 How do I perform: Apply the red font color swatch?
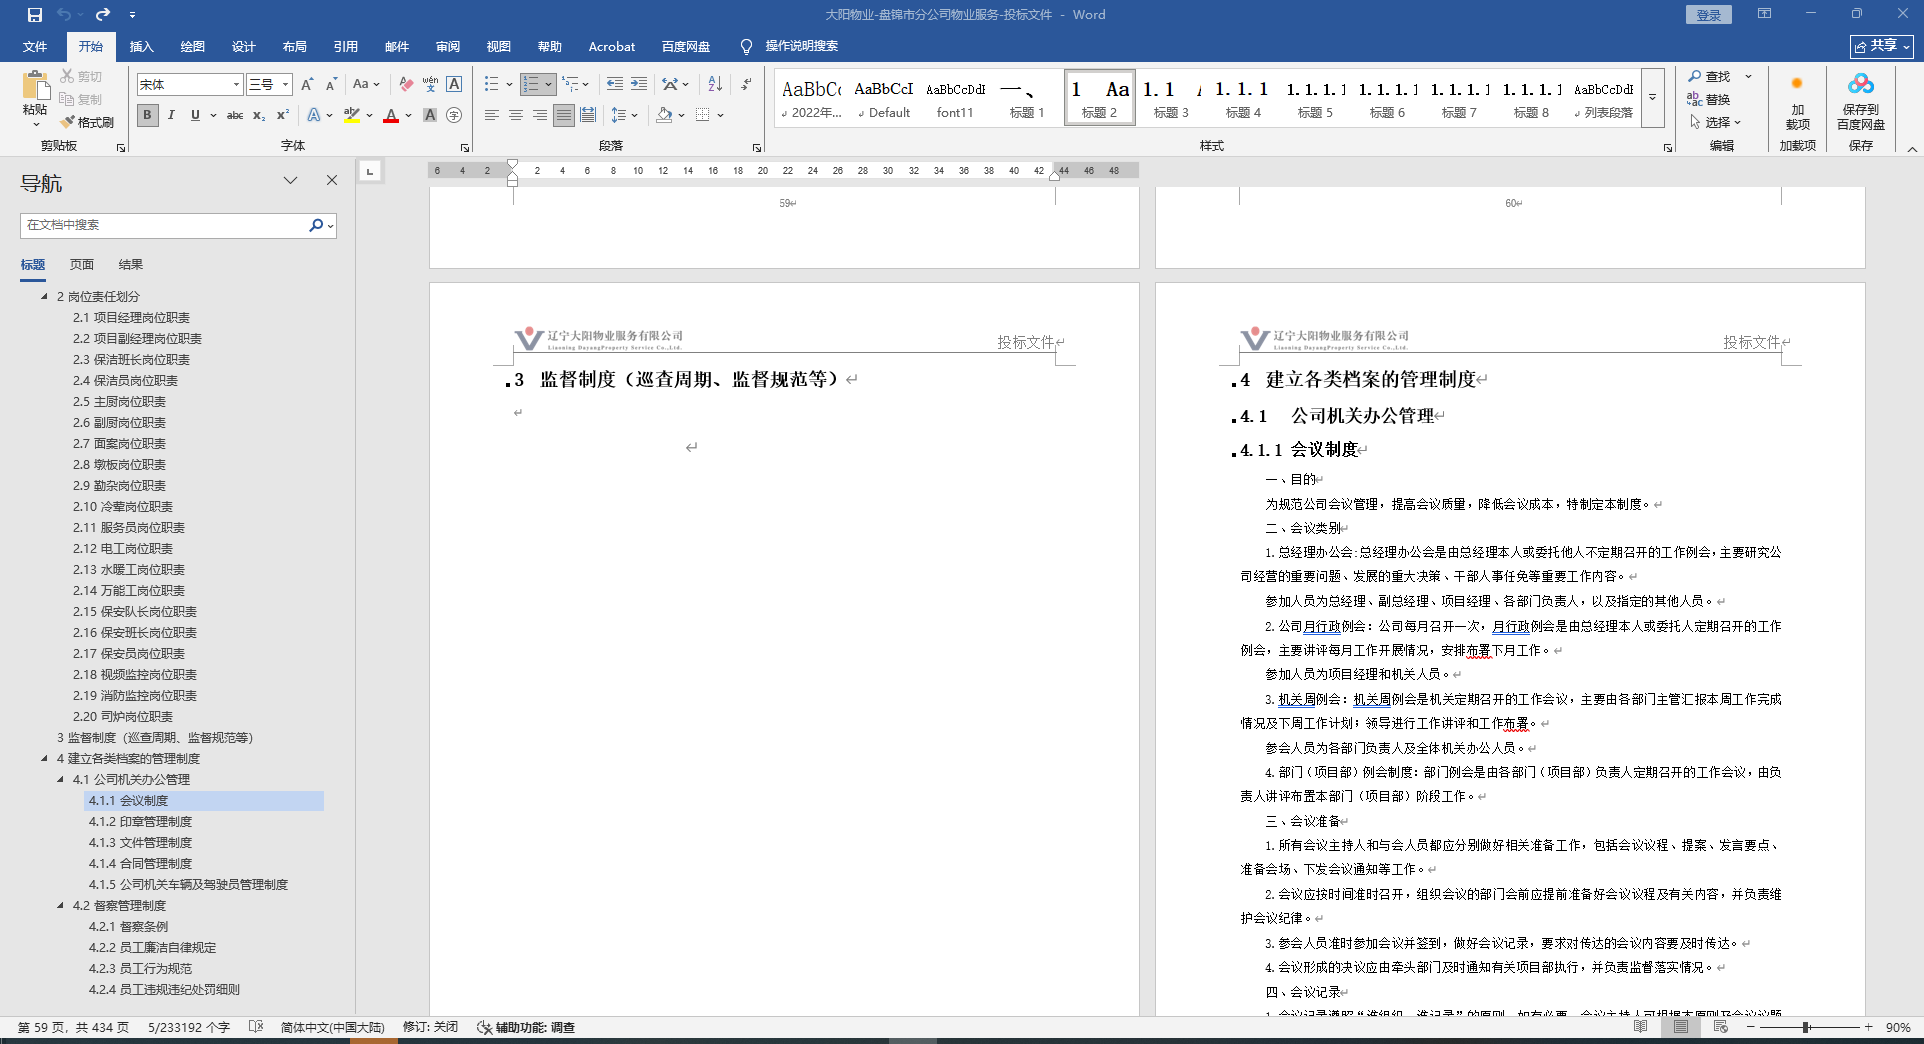[391, 115]
